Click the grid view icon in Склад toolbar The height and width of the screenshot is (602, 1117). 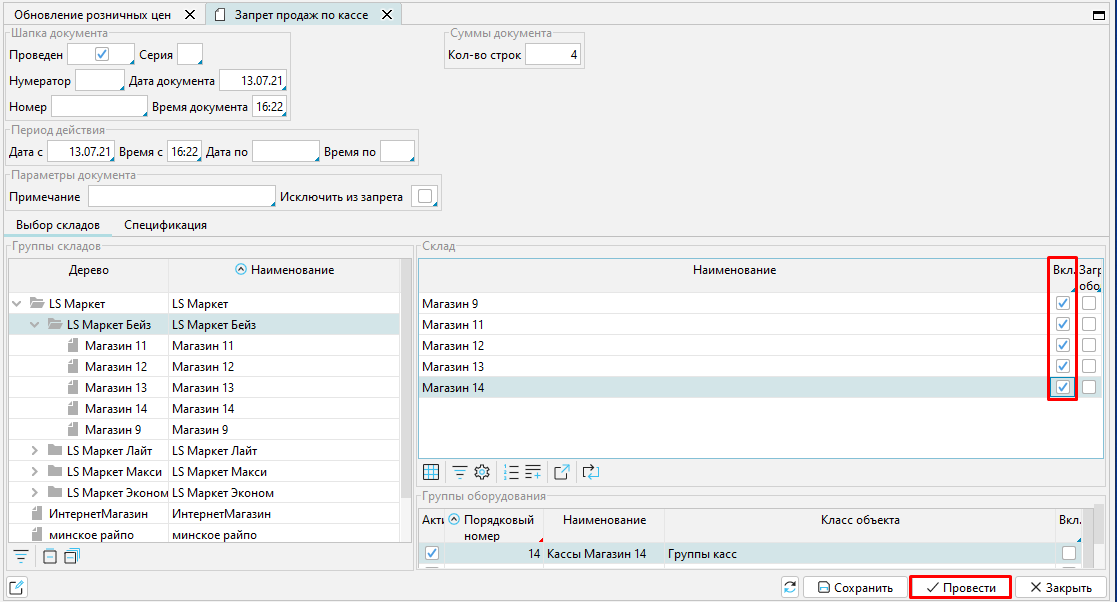pyautogui.click(x=431, y=472)
